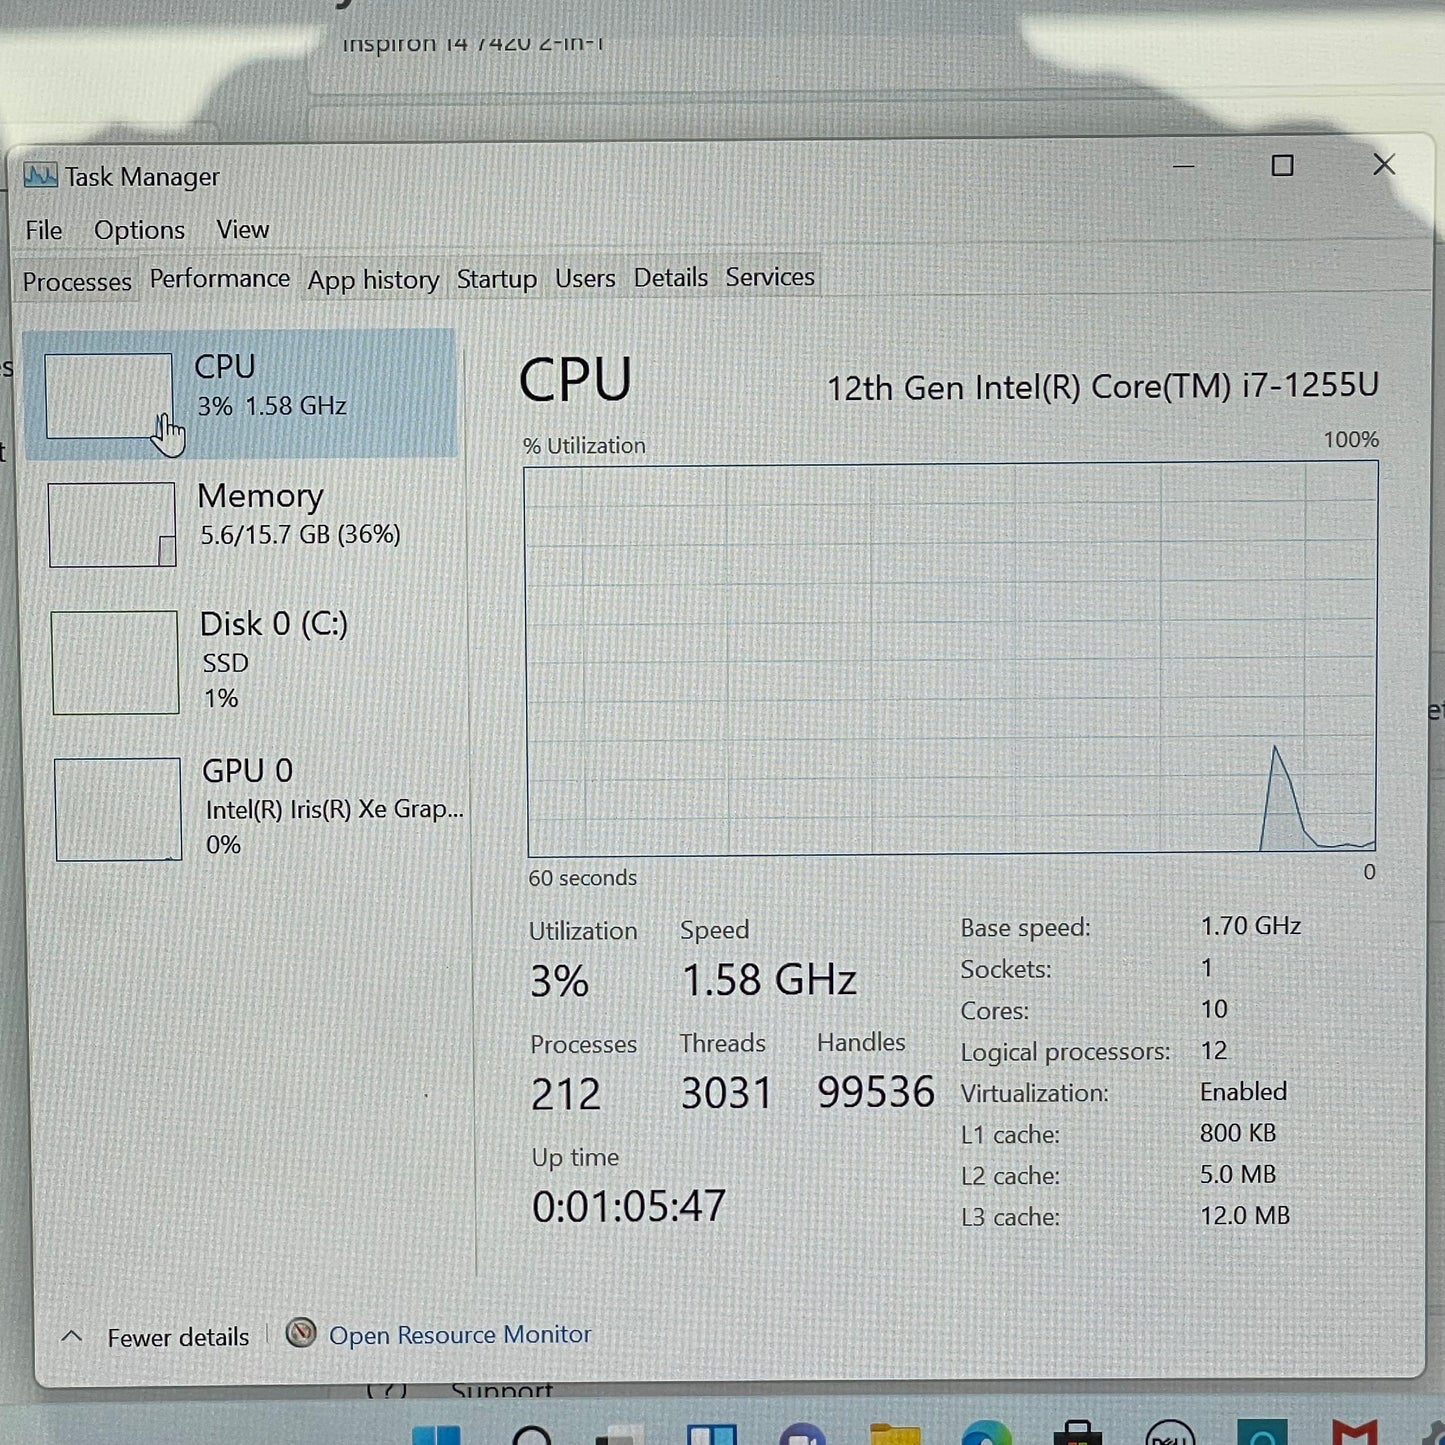Image resolution: width=1445 pixels, height=1445 pixels.
Task: Click the Up time value 0:01:05:47
Action: click(x=629, y=1206)
